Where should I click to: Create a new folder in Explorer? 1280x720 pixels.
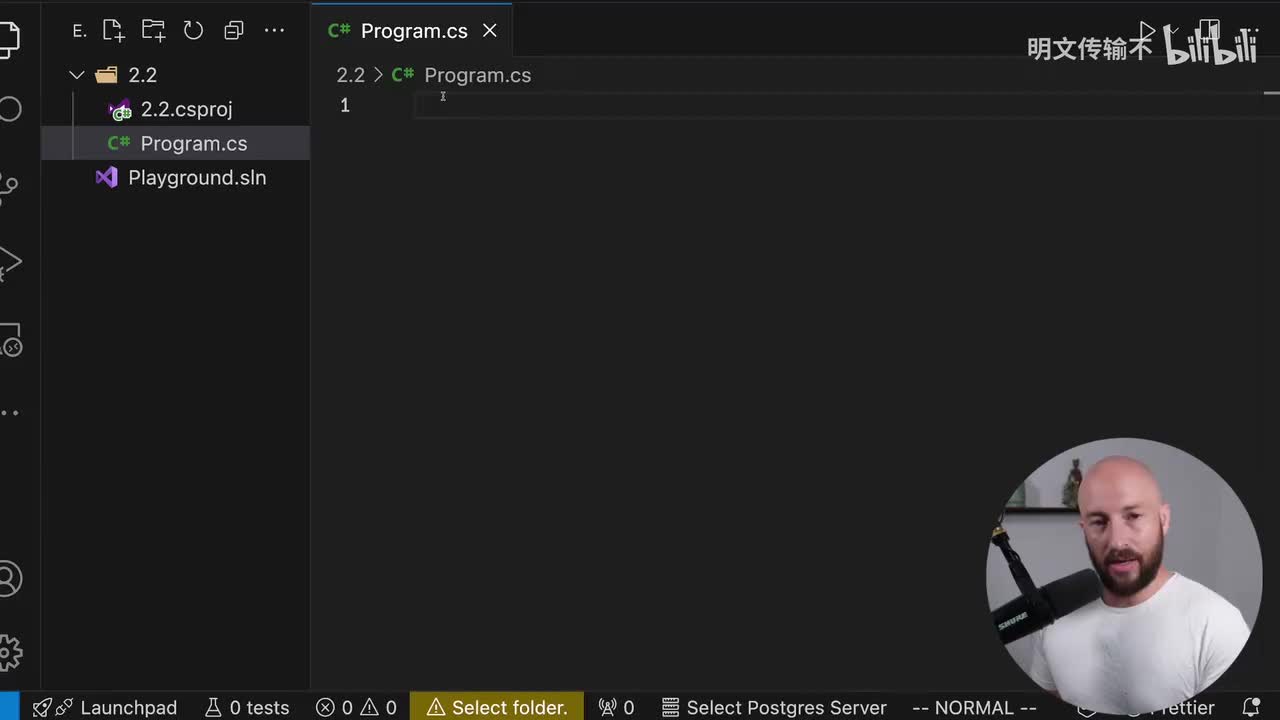point(153,30)
